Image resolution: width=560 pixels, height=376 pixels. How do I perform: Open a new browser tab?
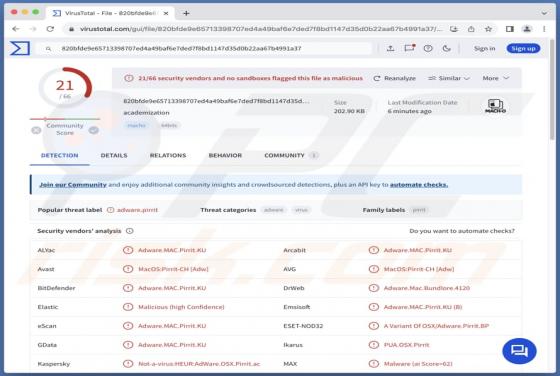[x=186, y=13]
